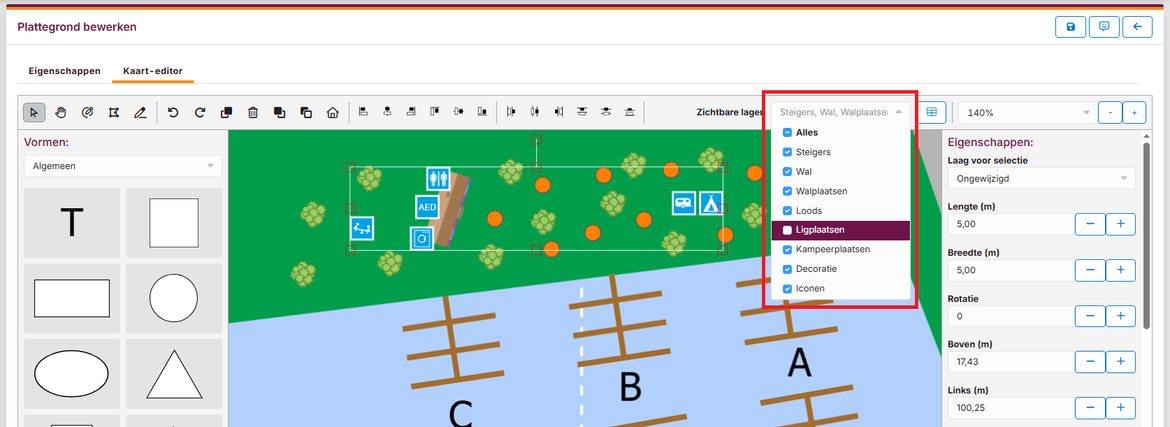
Task: Toggle the Kampeerplaatsen layer checkbox
Action: point(788,249)
